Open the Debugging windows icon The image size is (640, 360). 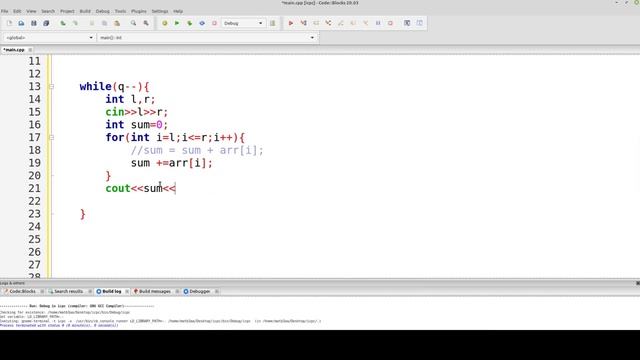407,23
